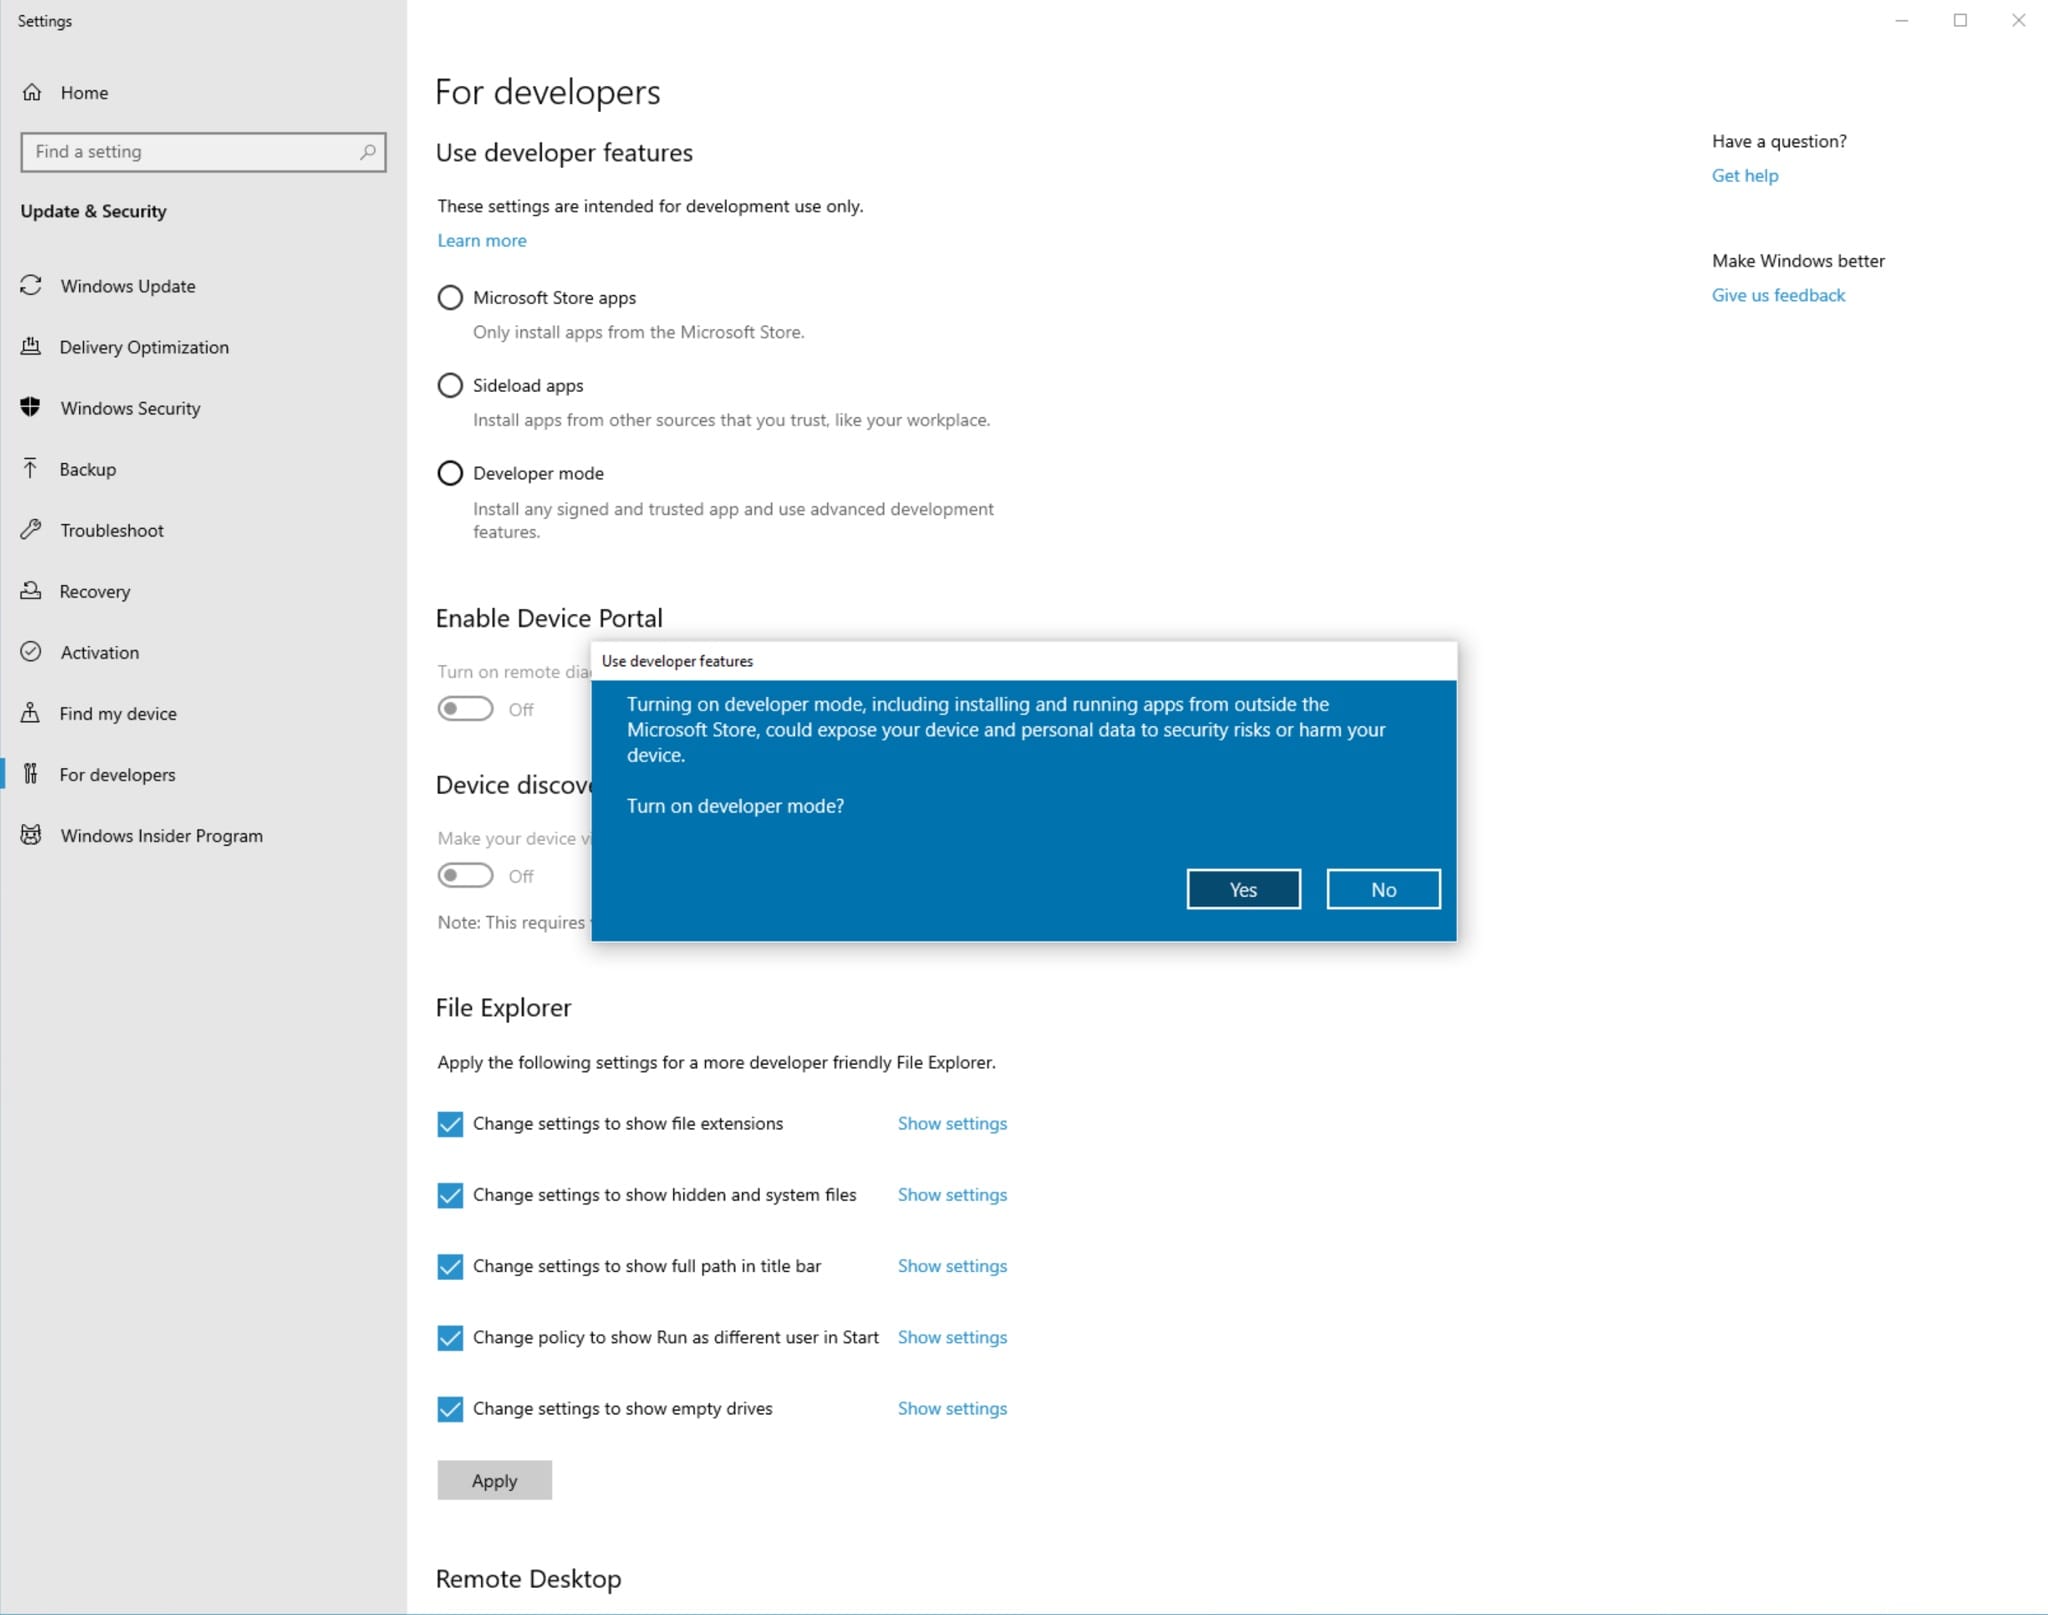This screenshot has width=2048, height=1615.
Task: Show settings for empty drives
Action: 952,1408
